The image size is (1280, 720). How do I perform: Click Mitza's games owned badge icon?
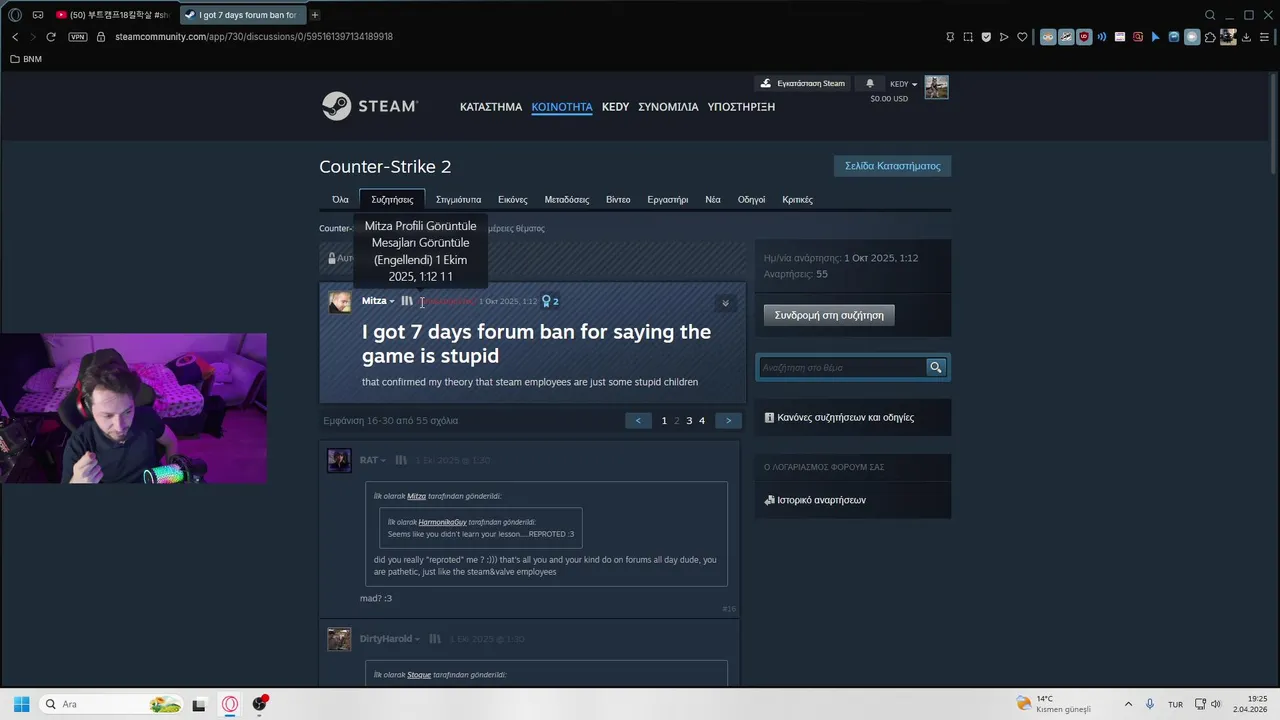click(x=407, y=301)
